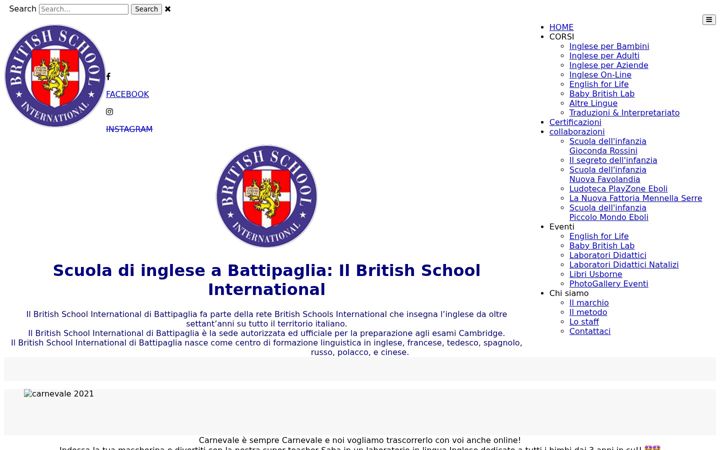Open Inglese per Bambini course page

click(x=609, y=46)
